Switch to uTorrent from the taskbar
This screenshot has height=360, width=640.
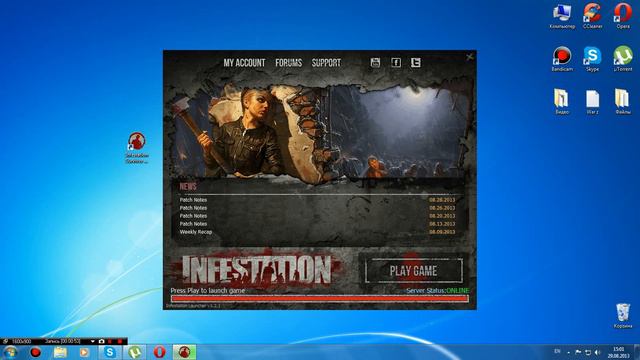[x=134, y=352]
